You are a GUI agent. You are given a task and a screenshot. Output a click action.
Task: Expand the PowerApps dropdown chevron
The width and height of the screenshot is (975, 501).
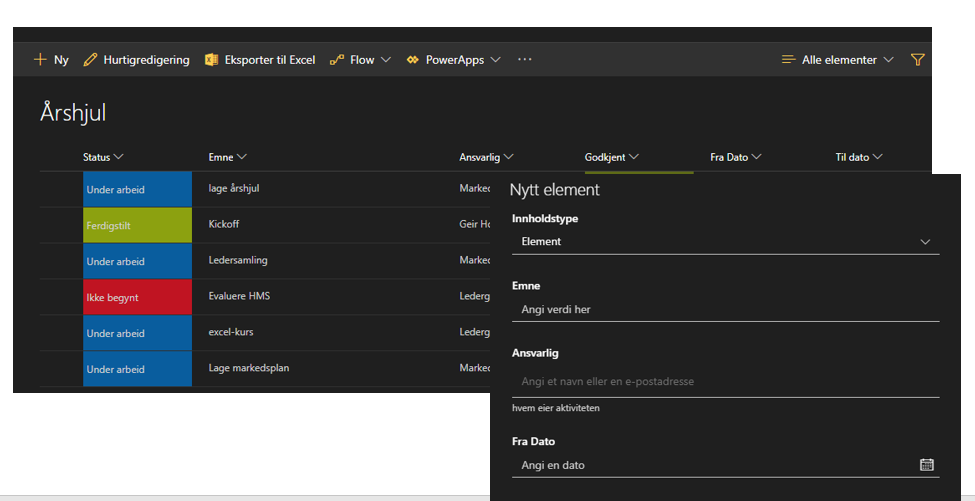[495, 60]
